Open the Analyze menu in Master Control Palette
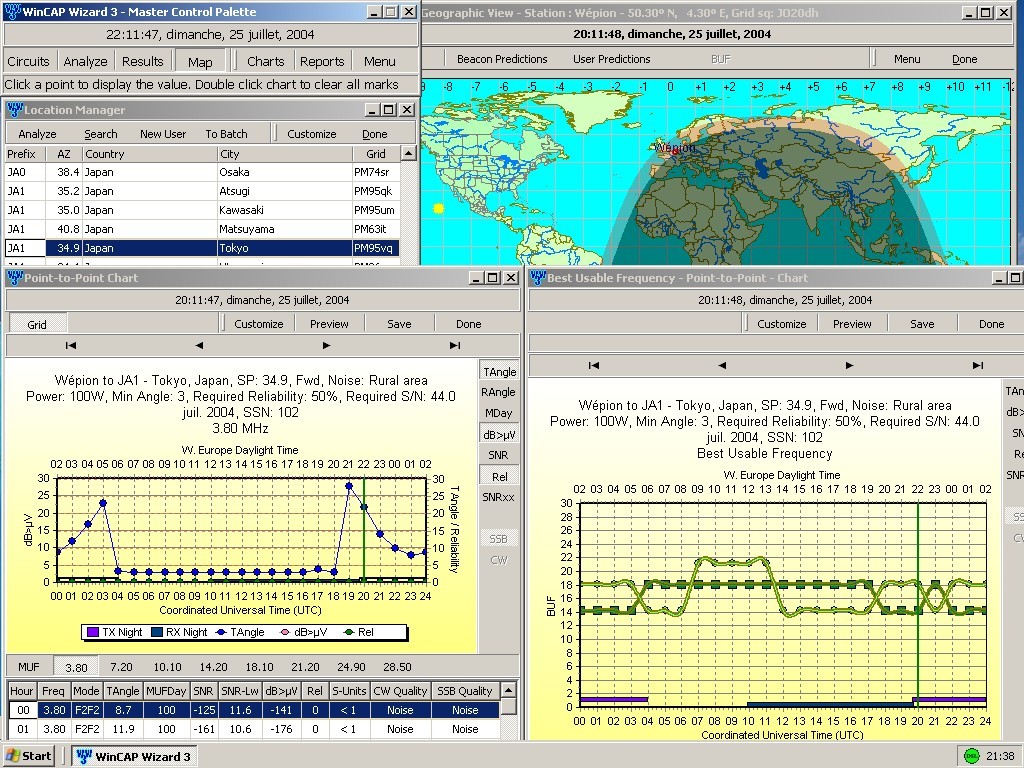1024x768 pixels. click(86, 61)
